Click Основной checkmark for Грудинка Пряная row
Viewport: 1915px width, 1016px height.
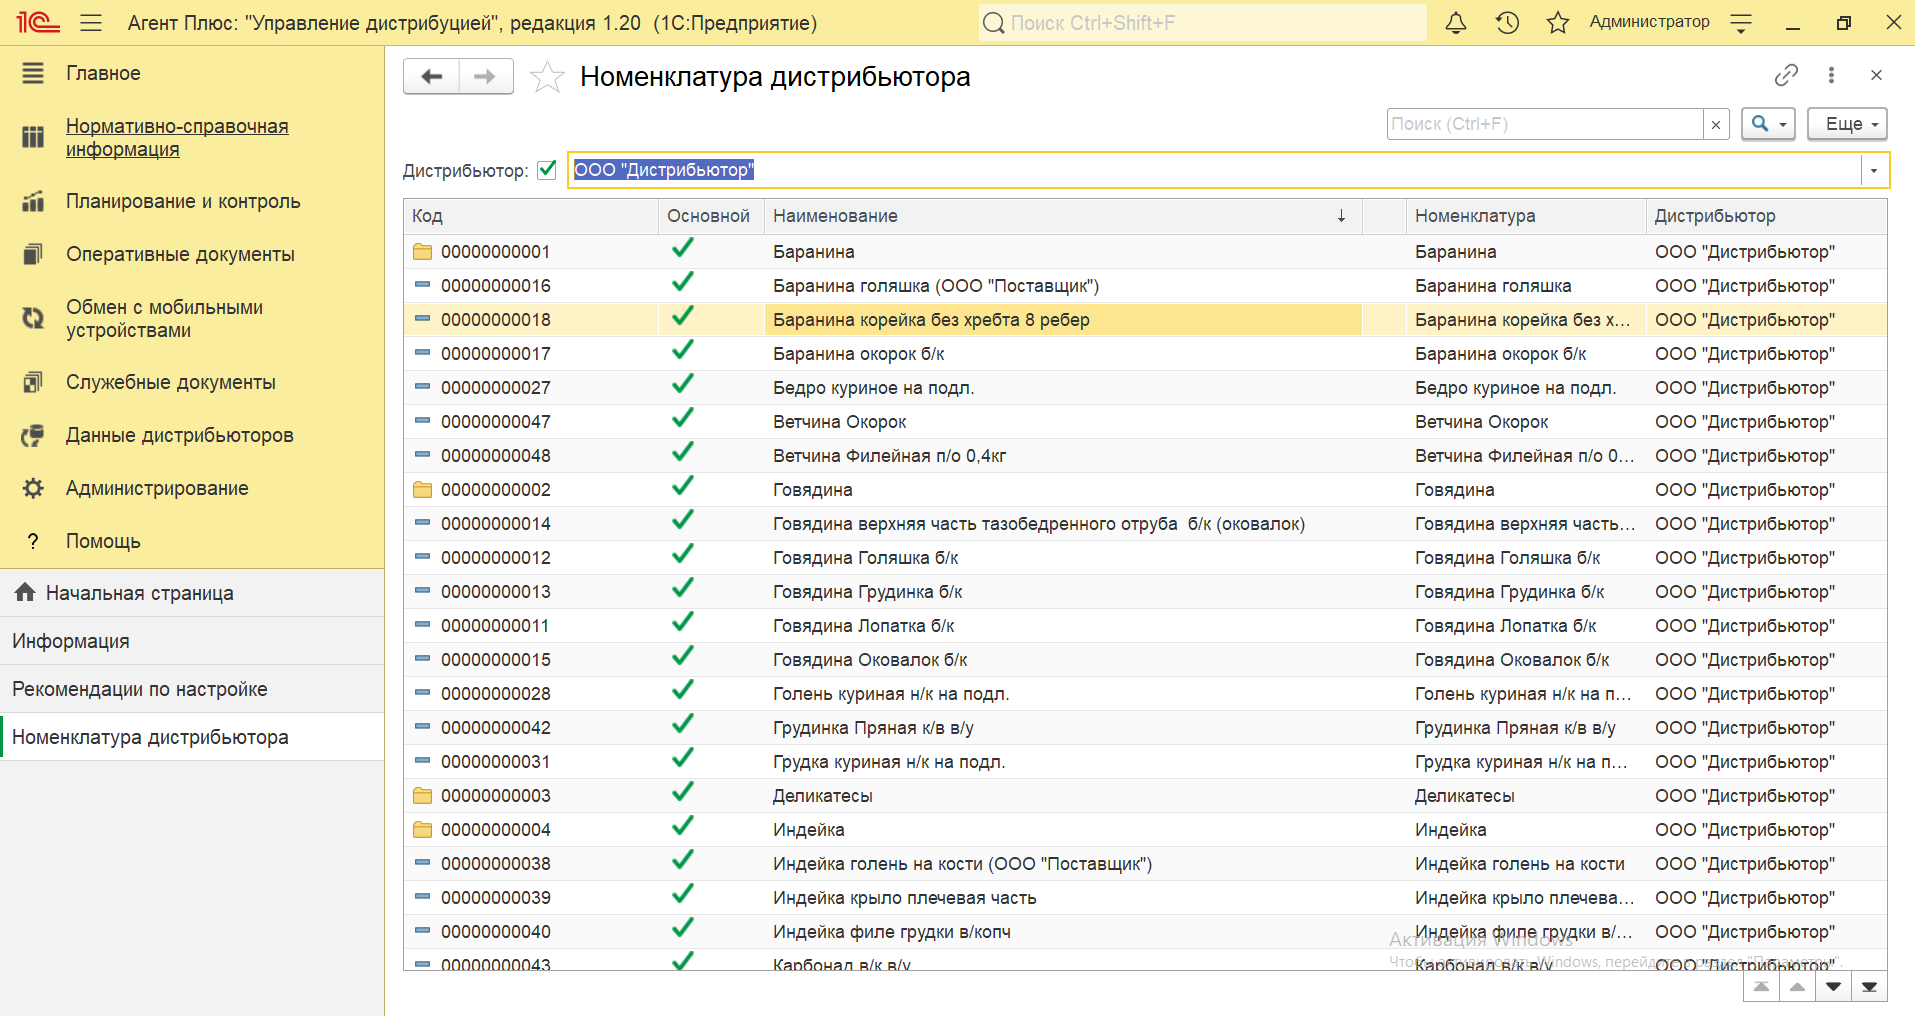pyautogui.click(x=683, y=725)
